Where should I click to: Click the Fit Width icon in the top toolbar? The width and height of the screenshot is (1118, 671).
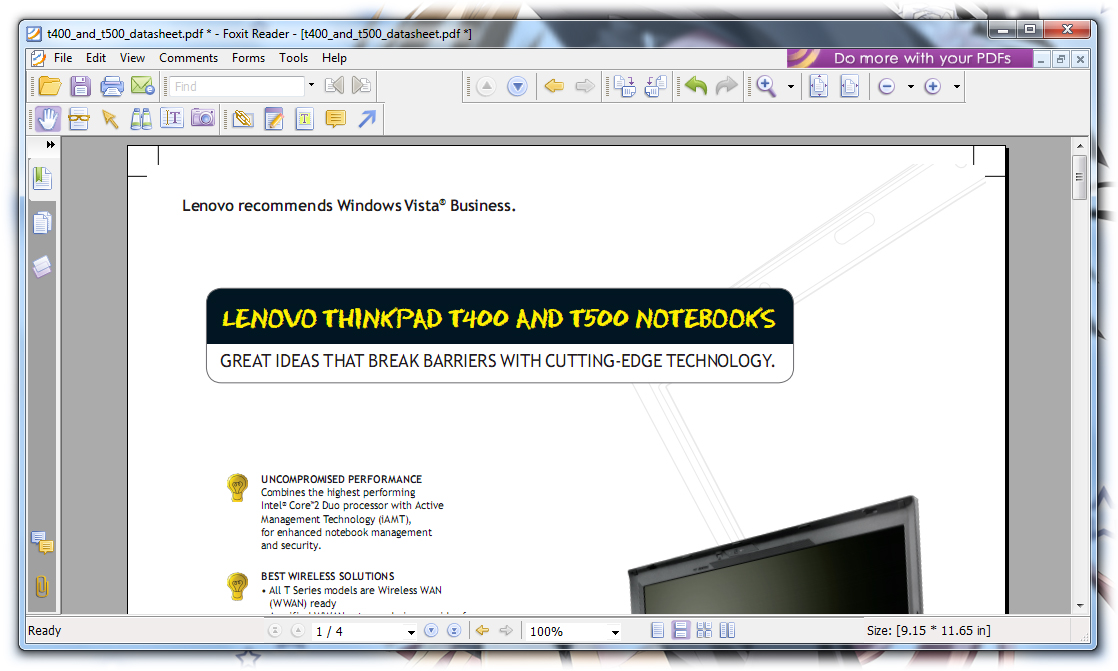tap(849, 86)
